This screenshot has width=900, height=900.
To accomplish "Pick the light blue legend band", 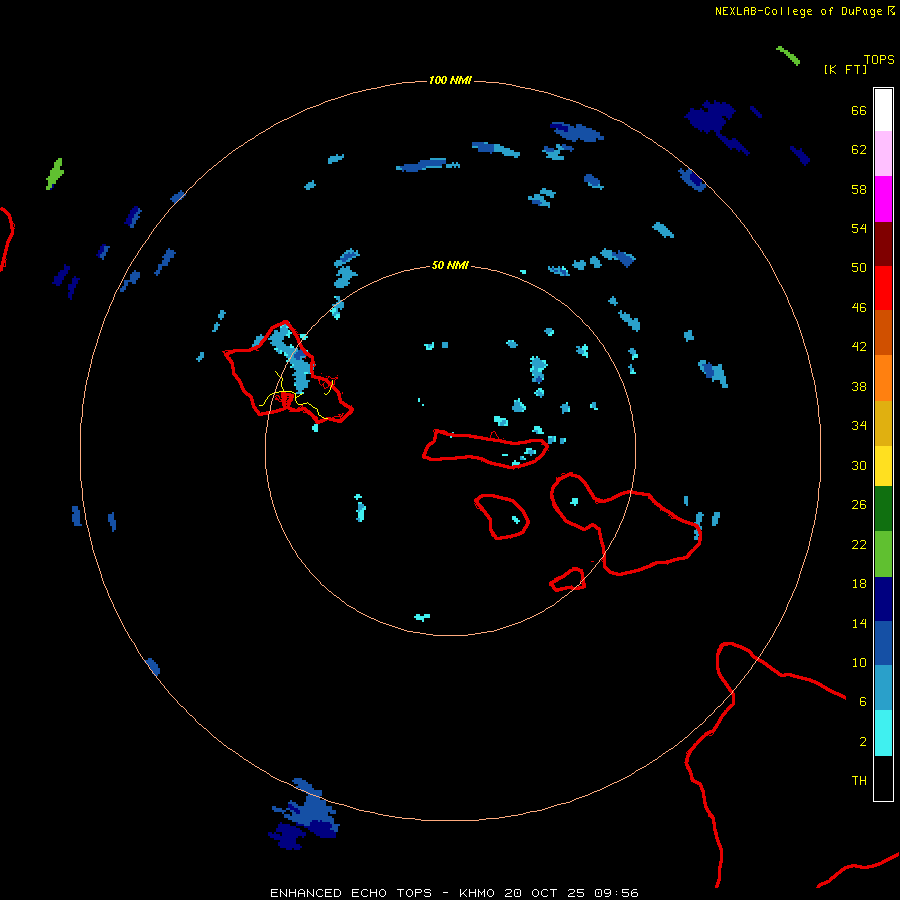I will 883,688.
